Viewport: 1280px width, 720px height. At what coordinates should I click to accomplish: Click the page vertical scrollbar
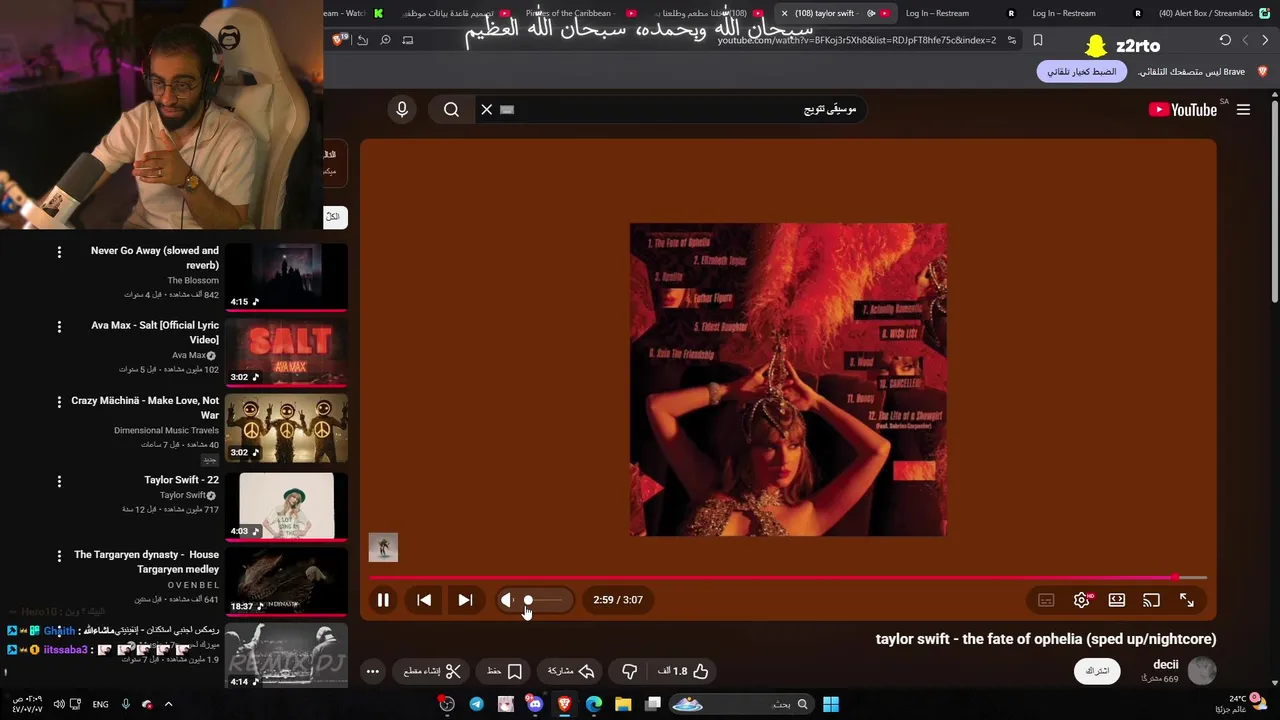click(1274, 200)
